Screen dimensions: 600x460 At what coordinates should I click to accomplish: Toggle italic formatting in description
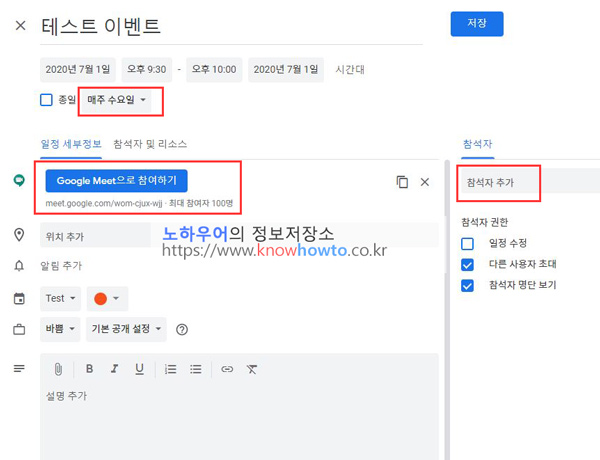pos(114,369)
